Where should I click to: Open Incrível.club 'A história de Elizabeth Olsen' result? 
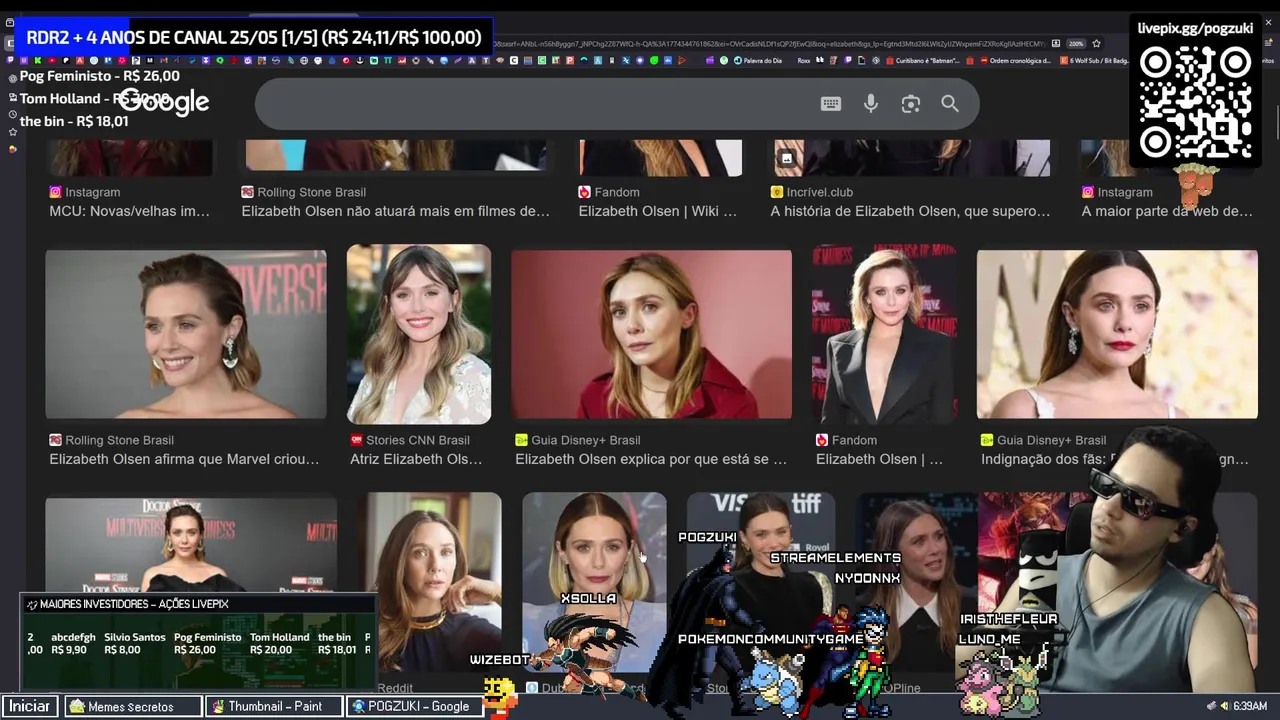click(x=910, y=211)
